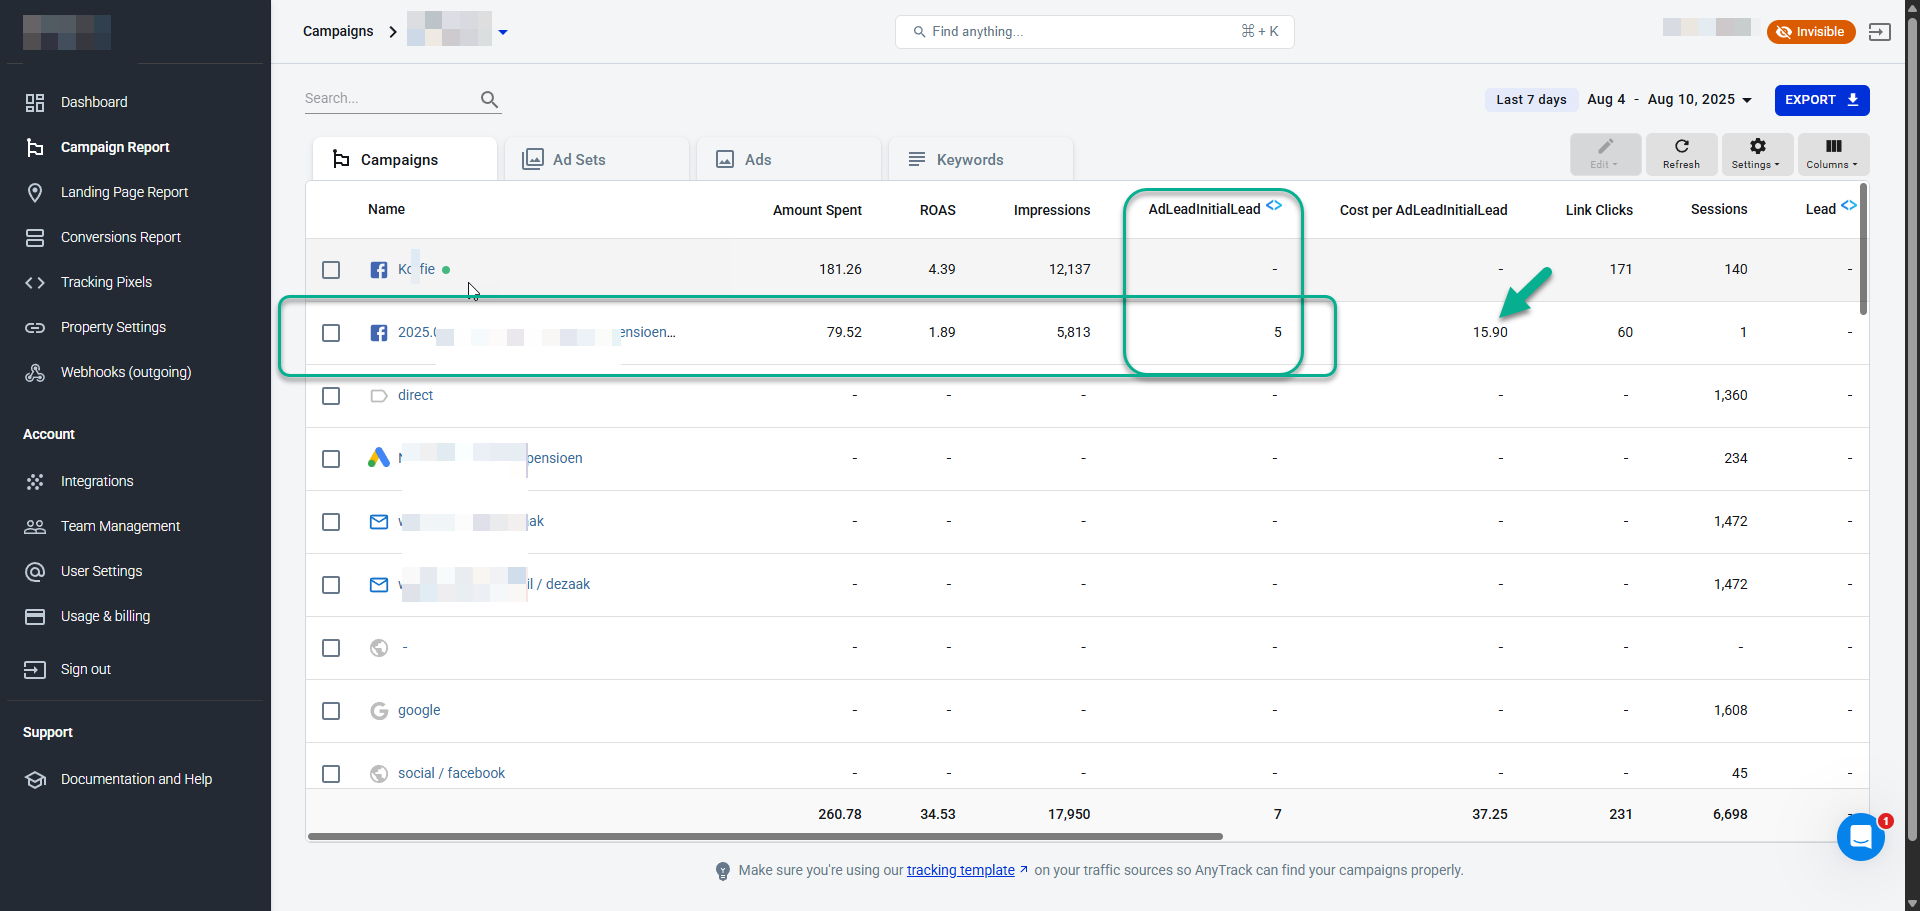This screenshot has width=1920, height=911.
Task: Switch to the Ad Sets tab
Action: coord(597,159)
